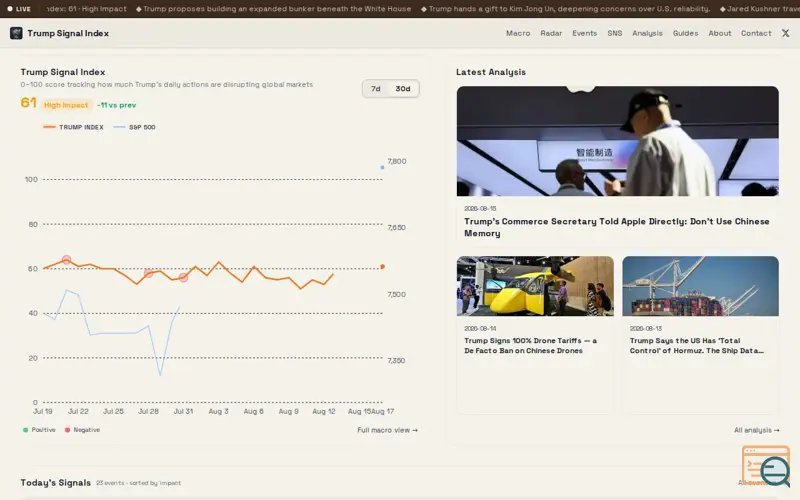The width and height of the screenshot is (800, 500).
Task: Click the LIVE indicator dot
Action: 10,9
